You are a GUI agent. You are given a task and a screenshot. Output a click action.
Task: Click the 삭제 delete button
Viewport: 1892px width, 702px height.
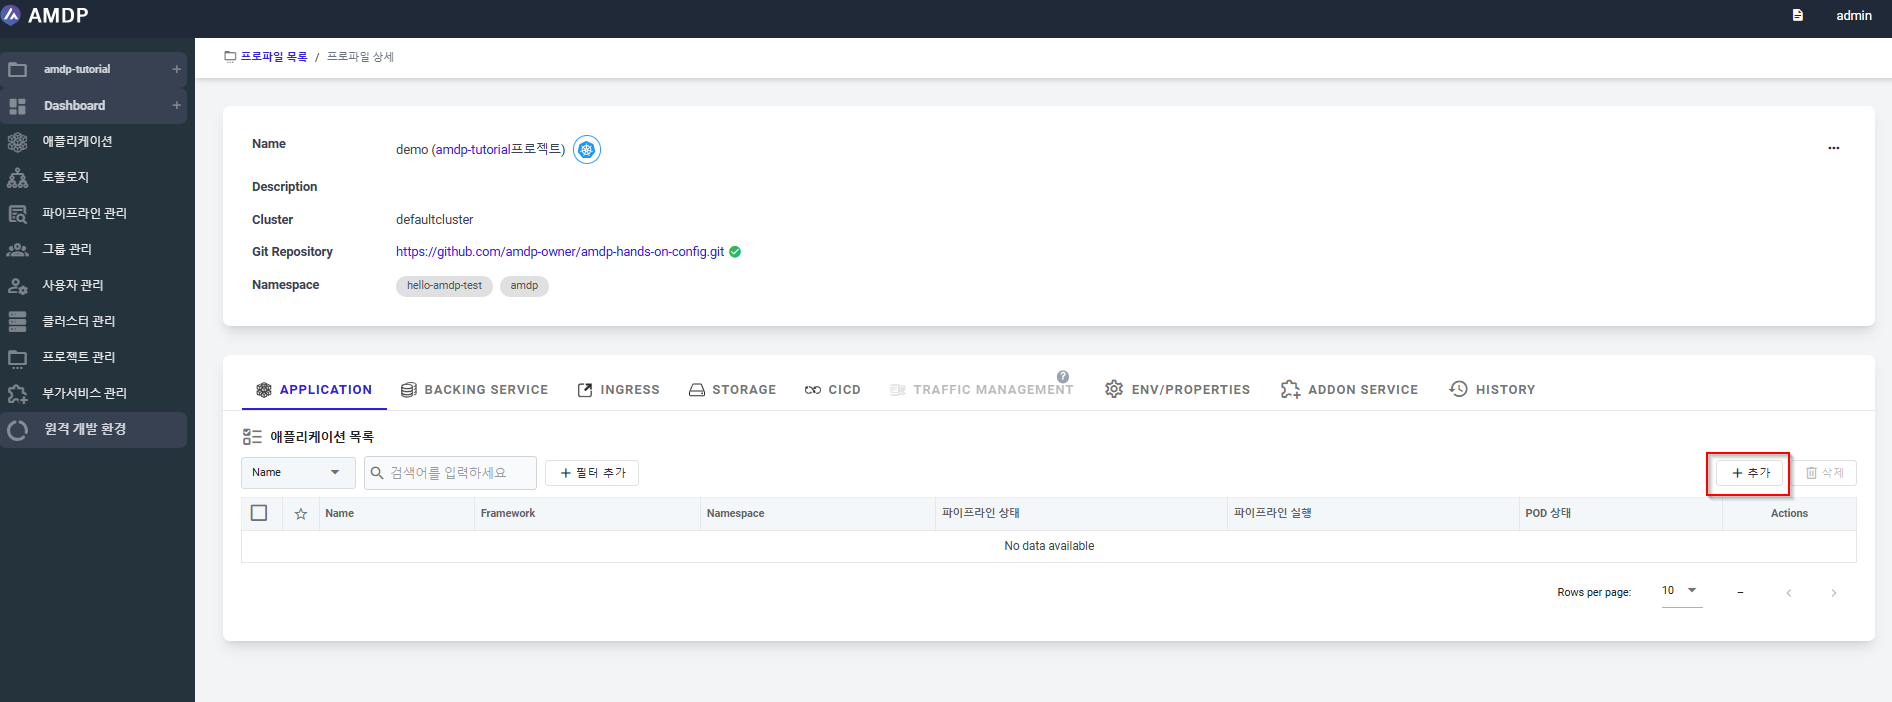[x=1824, y=473]
